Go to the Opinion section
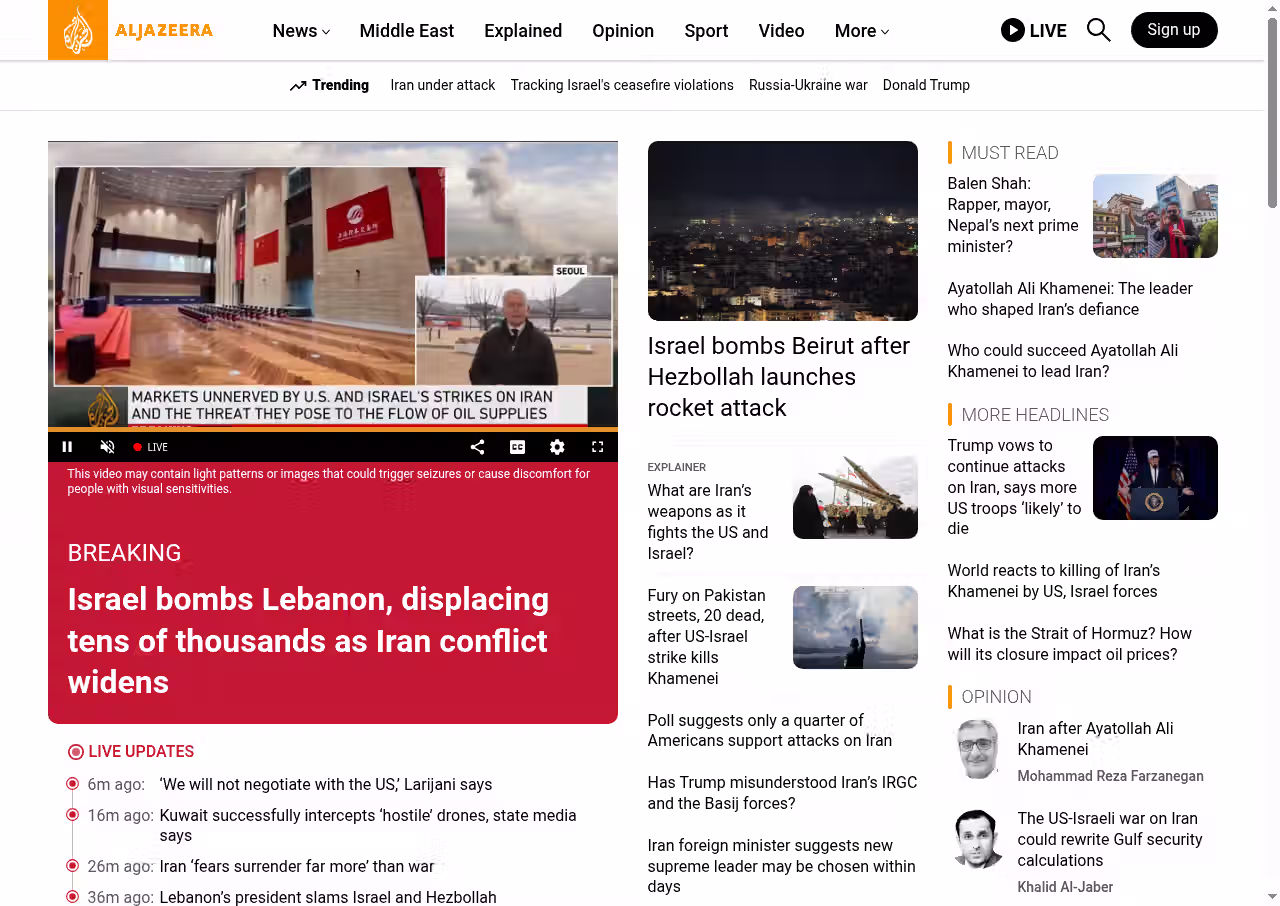1280x906 pixels. click(622, 31)
